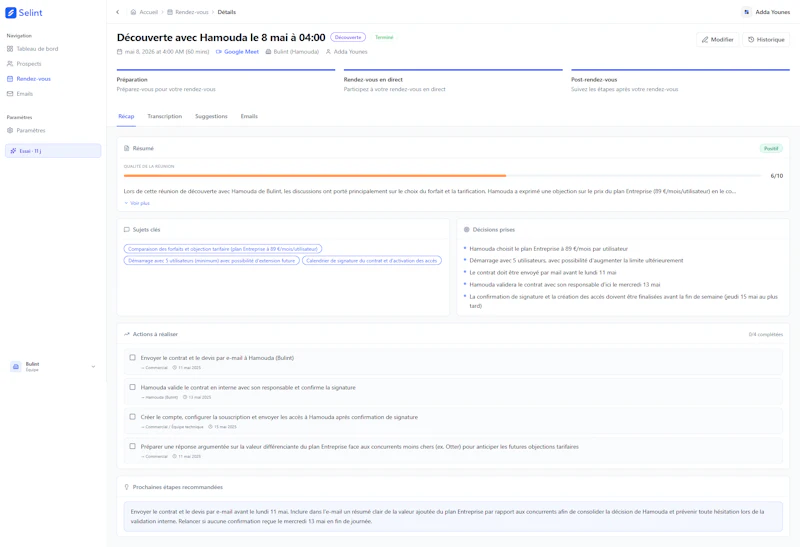Viewport: 800px width, 547px height.
Task: Click the Google Meet camera icon
Action: pyautogui.click(x=219, y=52)
